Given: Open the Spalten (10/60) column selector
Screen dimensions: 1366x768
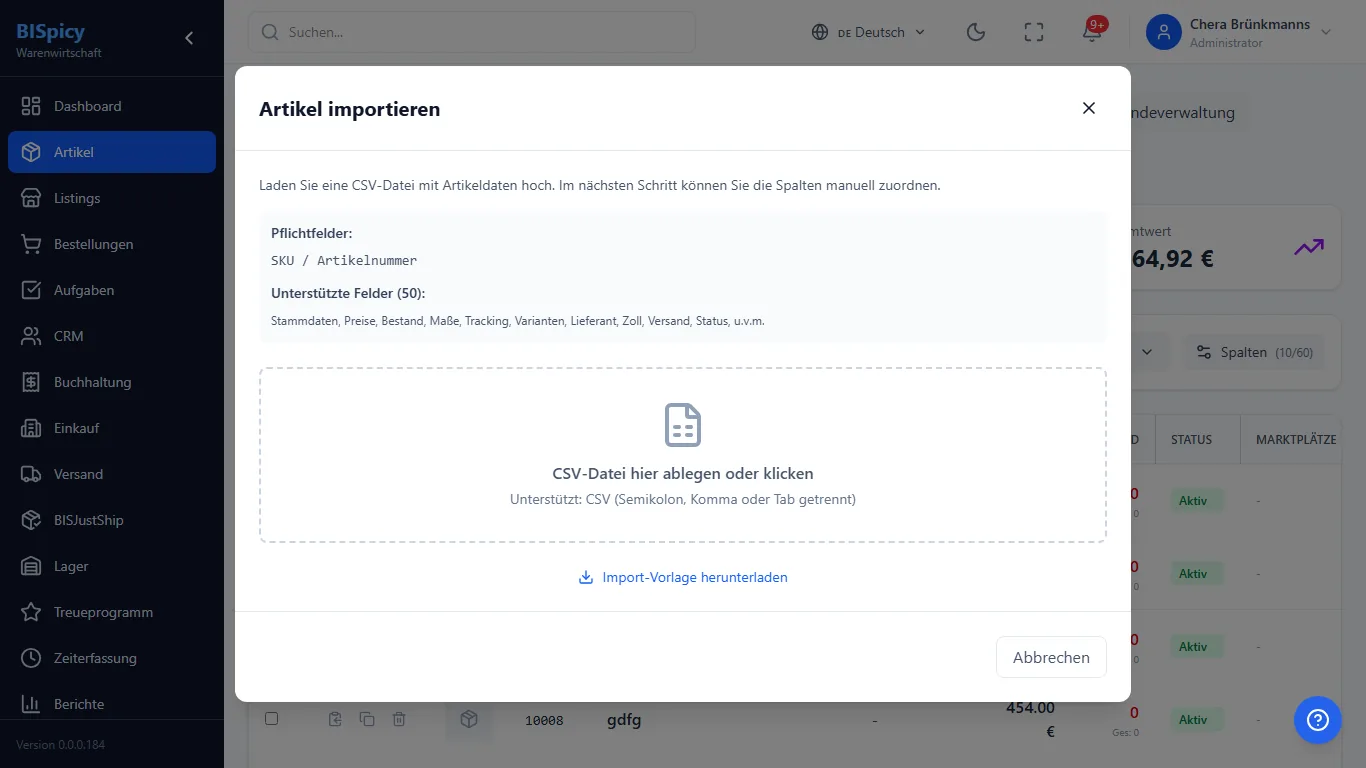Looking at the screenshot, I should pos(1254,352).
